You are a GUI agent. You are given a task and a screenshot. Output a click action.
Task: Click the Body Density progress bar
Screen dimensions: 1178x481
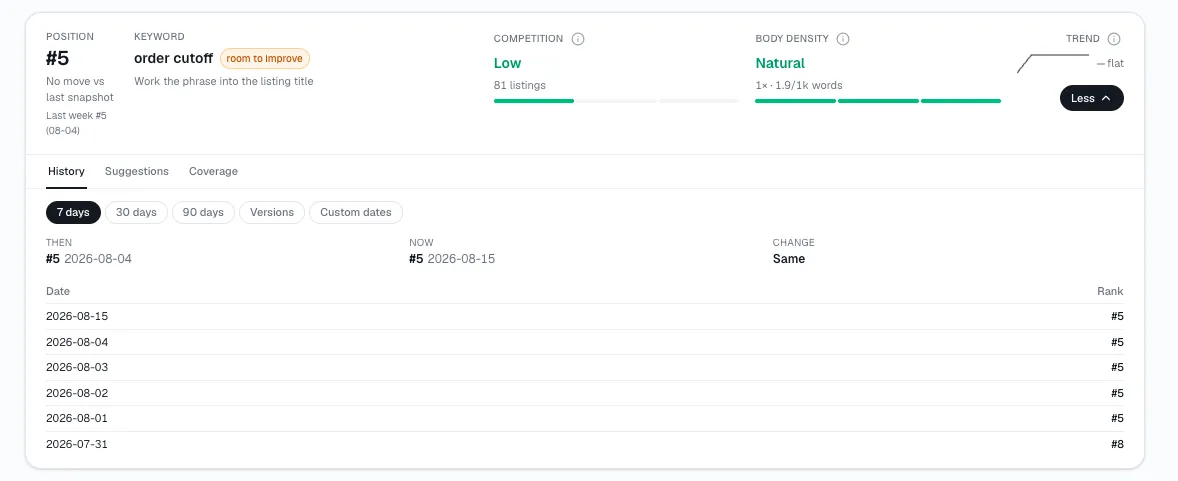pos(877,101)
